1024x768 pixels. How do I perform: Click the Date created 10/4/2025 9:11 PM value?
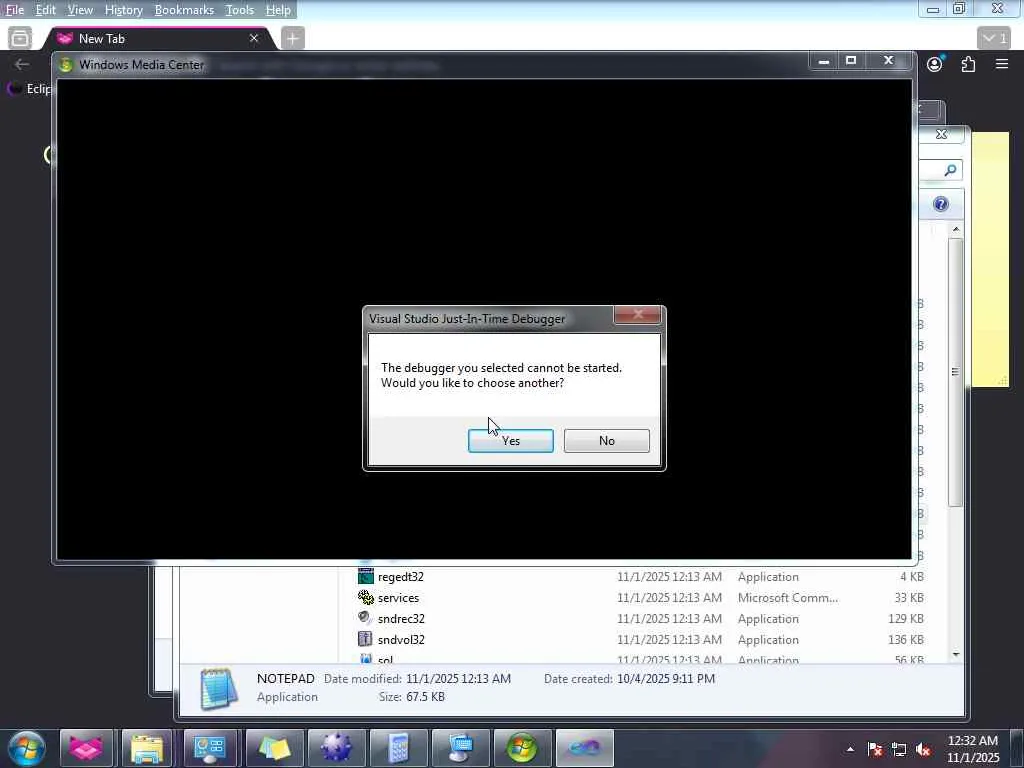666,679
